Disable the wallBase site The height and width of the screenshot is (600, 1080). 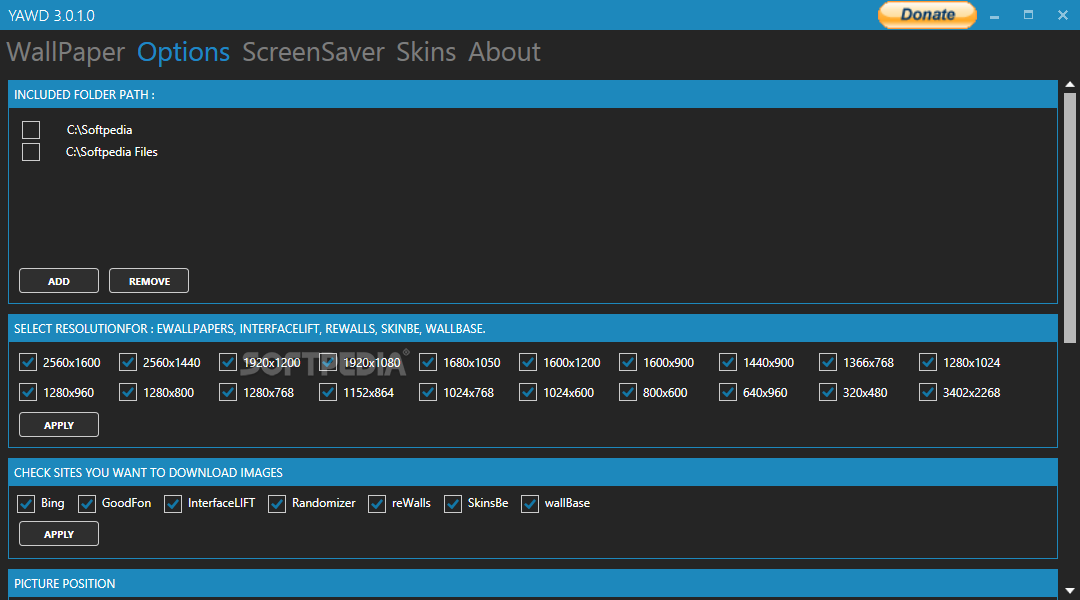(530, 504)
